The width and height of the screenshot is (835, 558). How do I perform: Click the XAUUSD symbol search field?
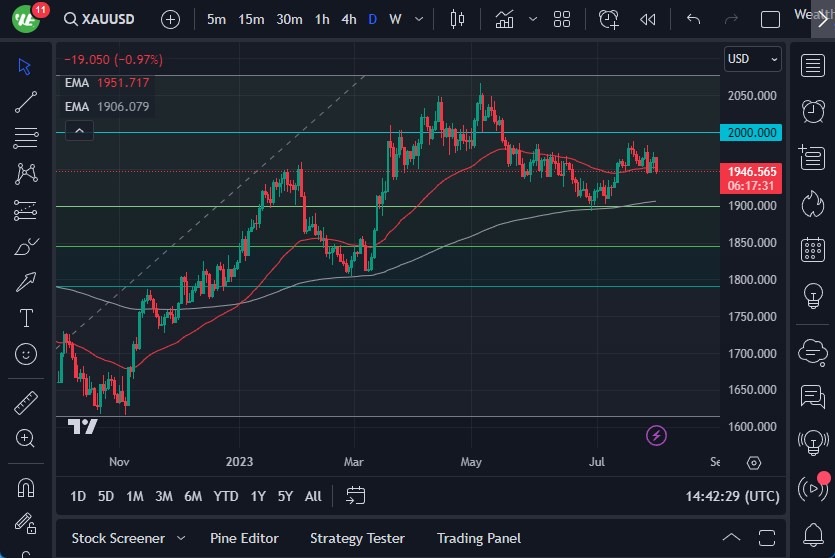click(107, 19)
